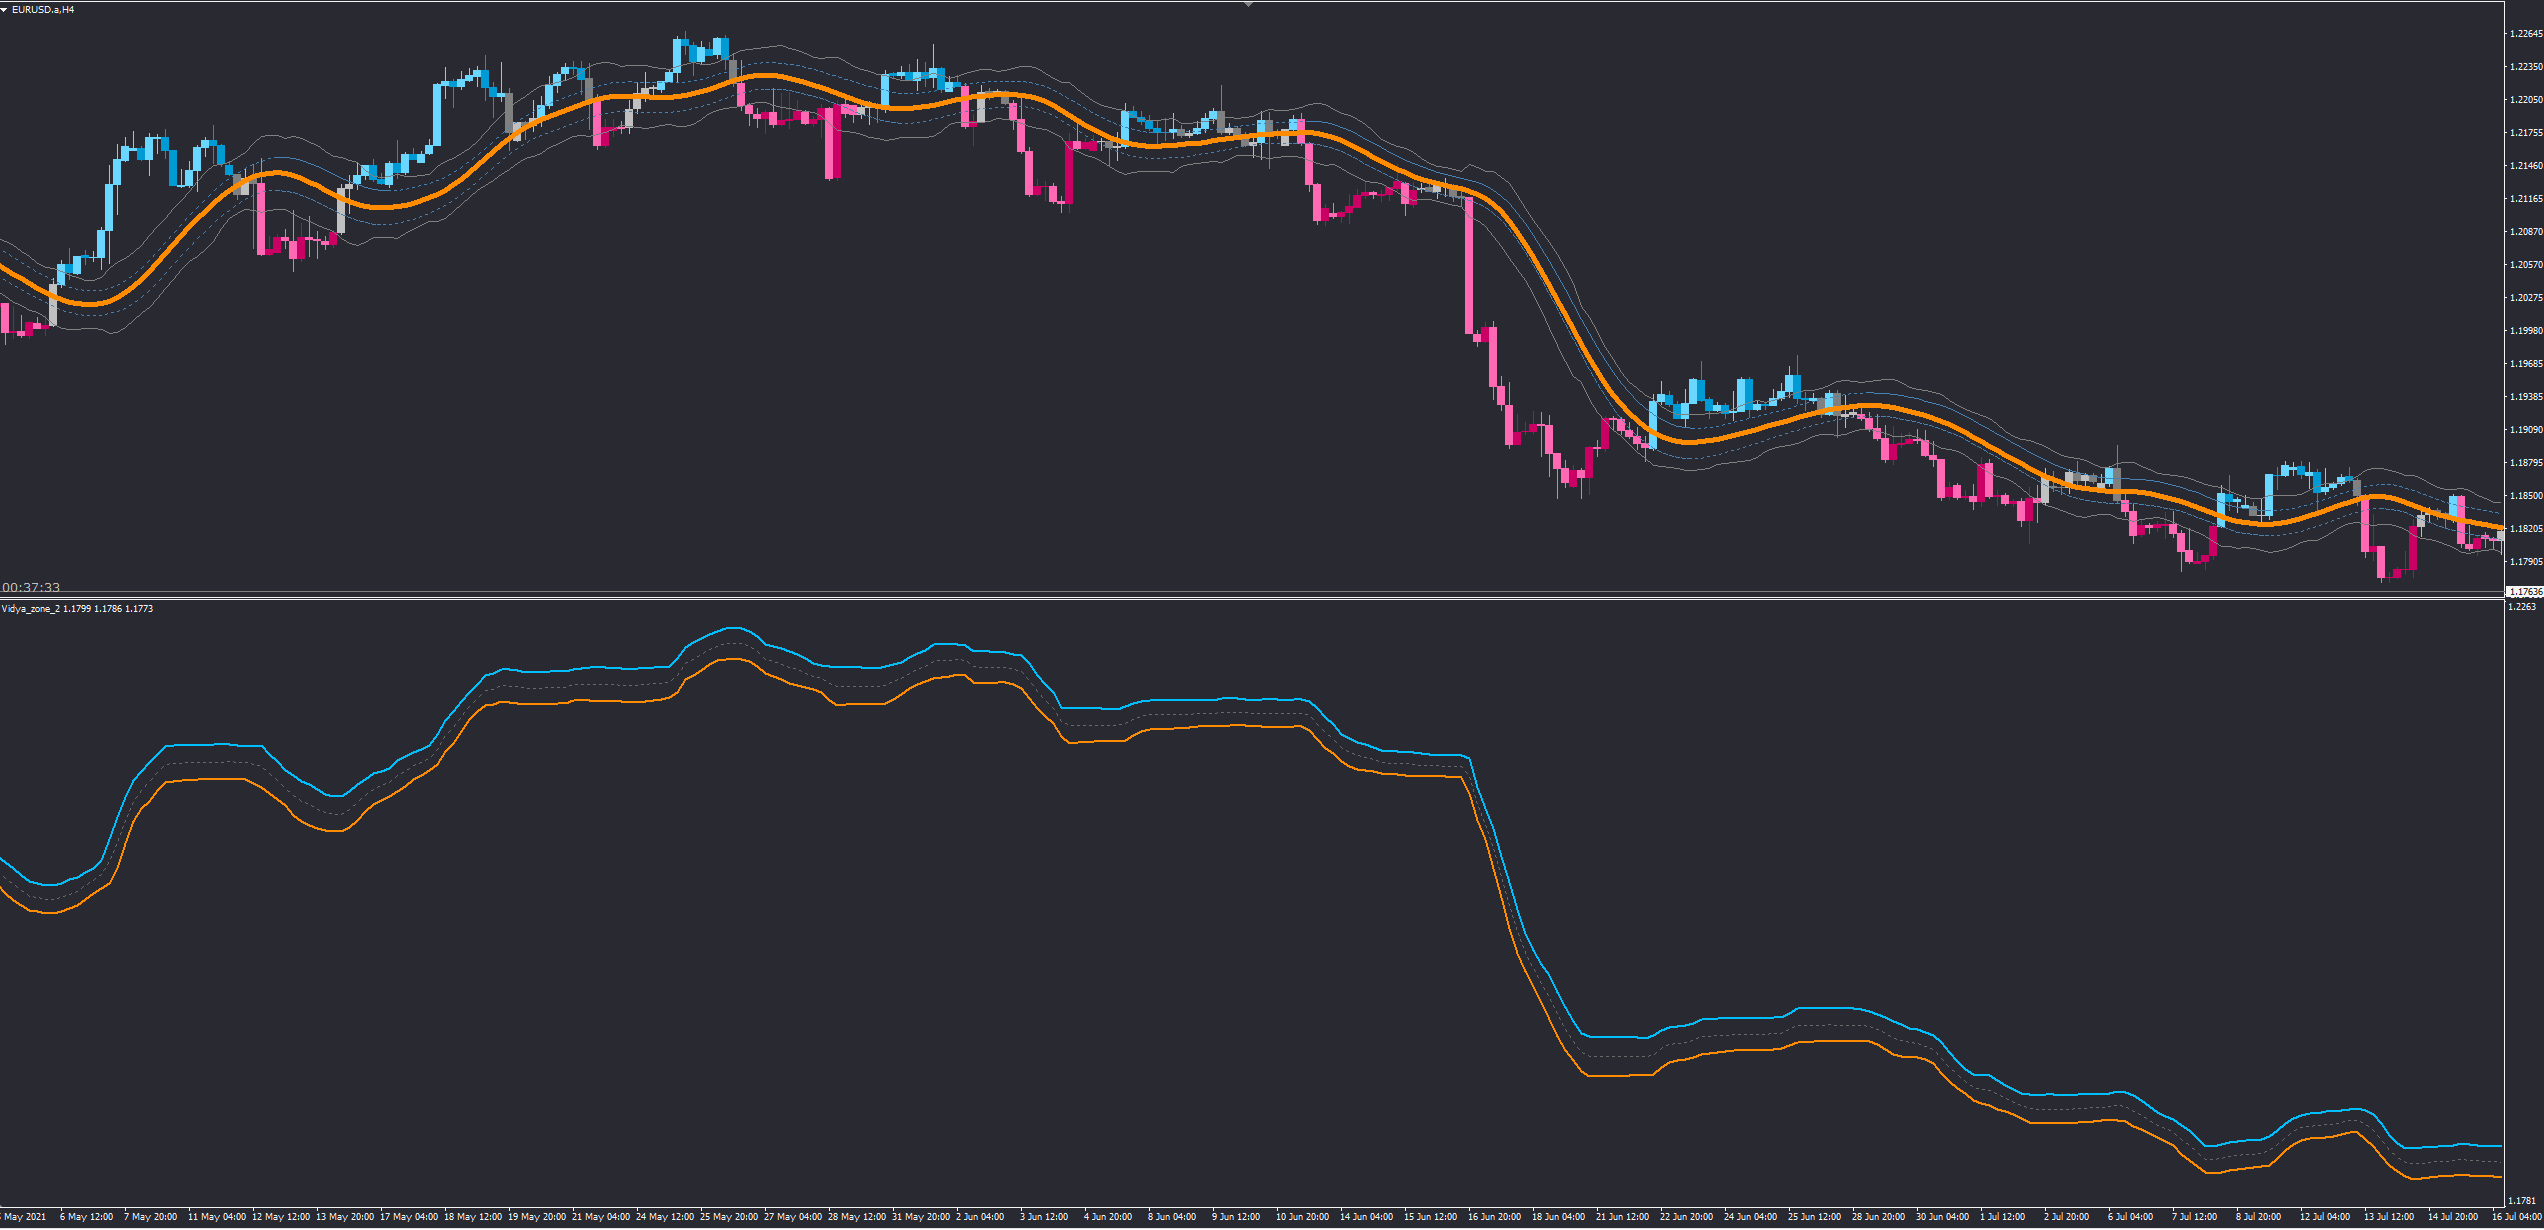This screenshot has width=2544, height=1230.
Task: Click the 1.20275 price scale label
Action: [2525, 298]
